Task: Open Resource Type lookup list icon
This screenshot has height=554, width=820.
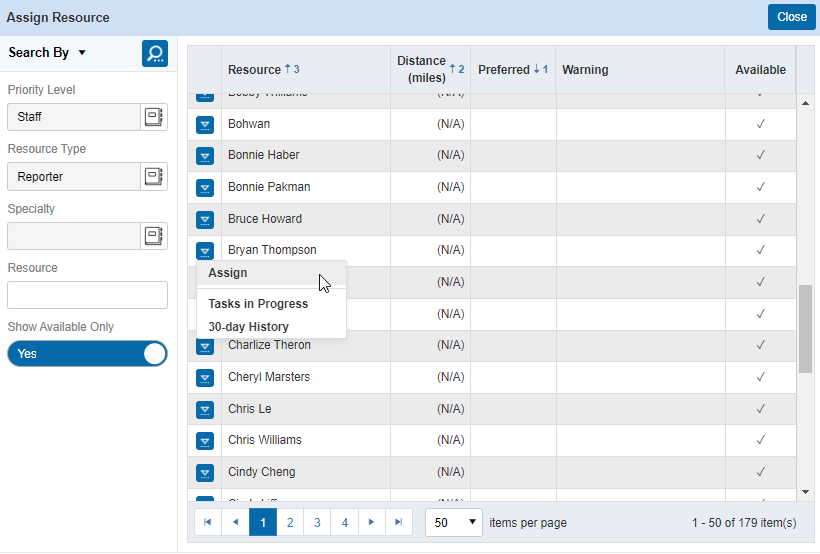Action: pyautogui.click(x=153, y=177)
